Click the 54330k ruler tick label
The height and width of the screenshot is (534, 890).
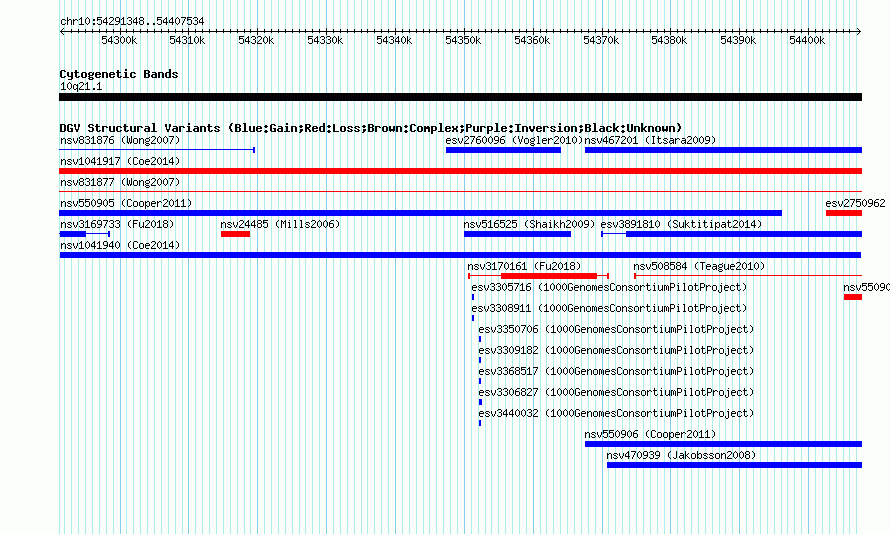(x=325, y=40)
